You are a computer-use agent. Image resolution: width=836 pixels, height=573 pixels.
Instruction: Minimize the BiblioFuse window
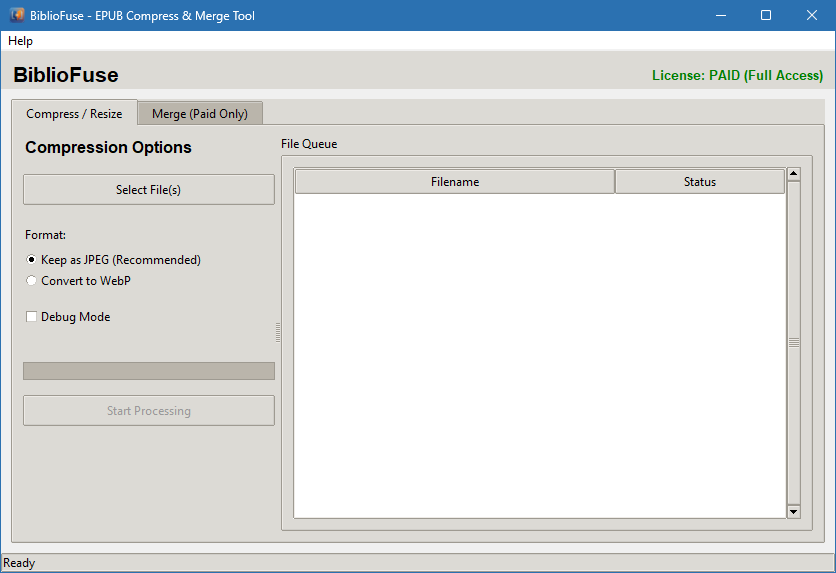point(721,15)
